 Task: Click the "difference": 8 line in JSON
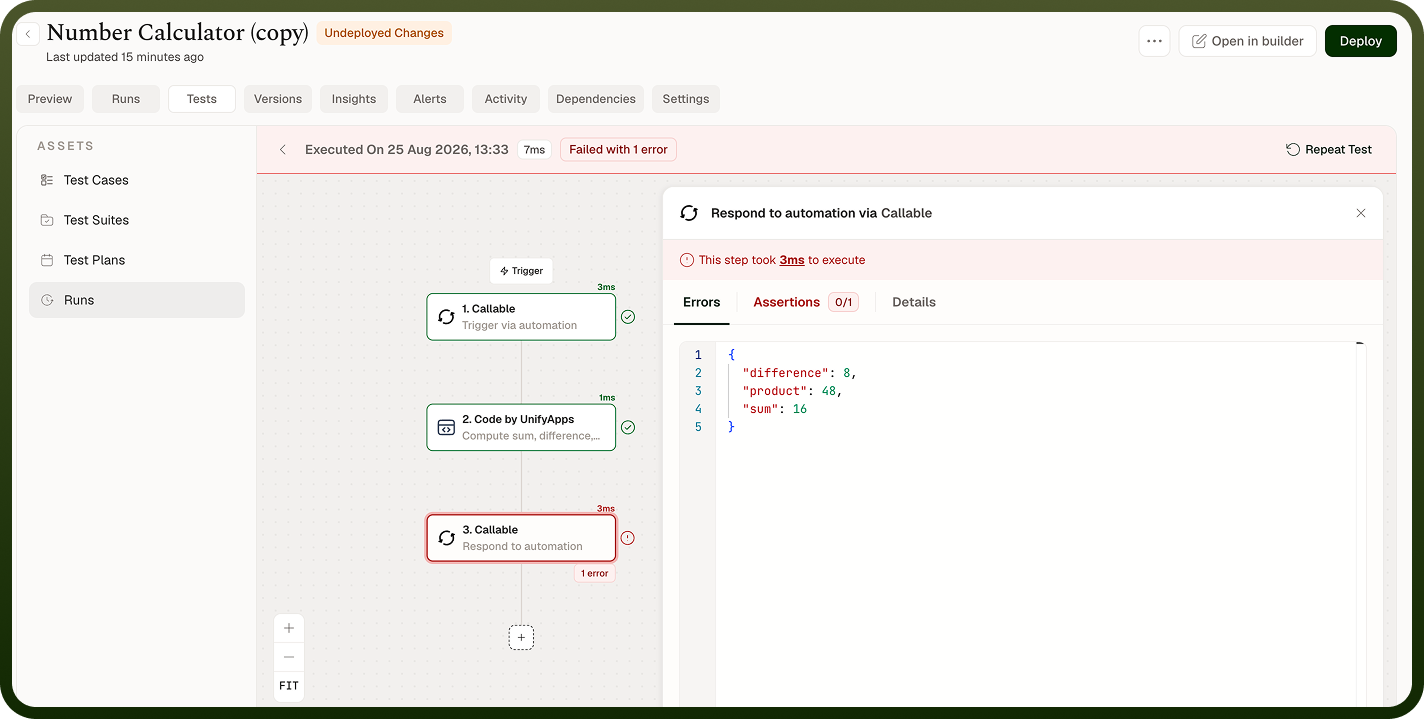pos(799,373)
